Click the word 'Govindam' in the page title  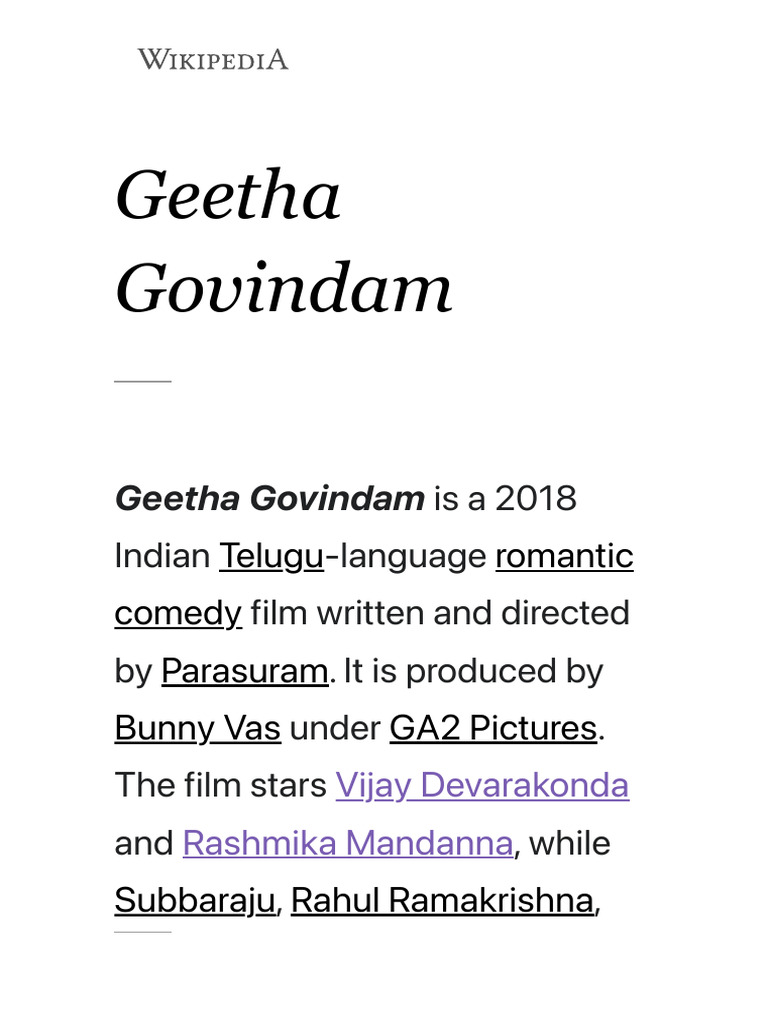pyautogui.click(x=284, y=289)
